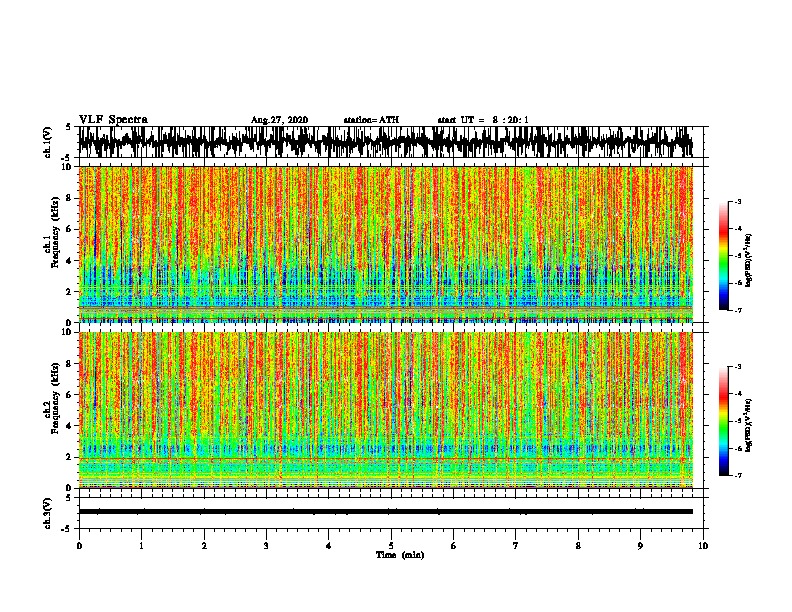Click the "5" volt tick on ch.1(V) axis
This screenshot has width=792, height=612.
click(x=68, y=127)
